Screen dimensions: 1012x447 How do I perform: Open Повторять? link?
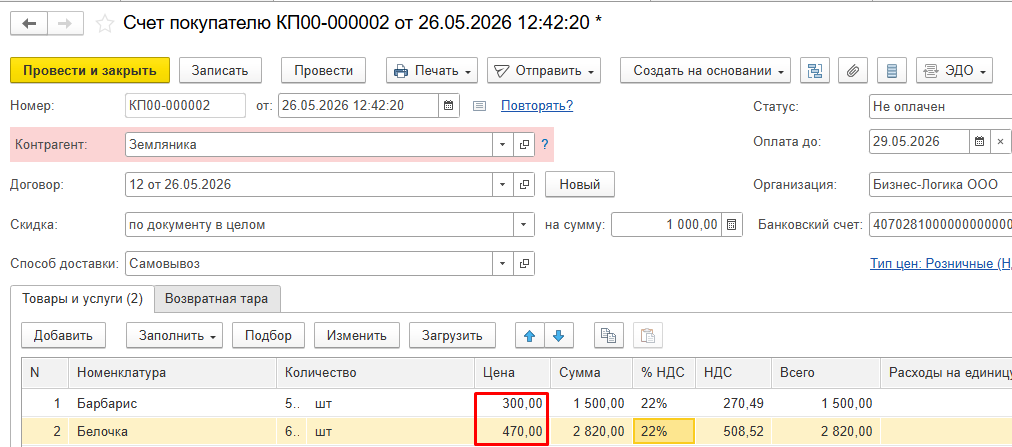click(x=537, y=106)
